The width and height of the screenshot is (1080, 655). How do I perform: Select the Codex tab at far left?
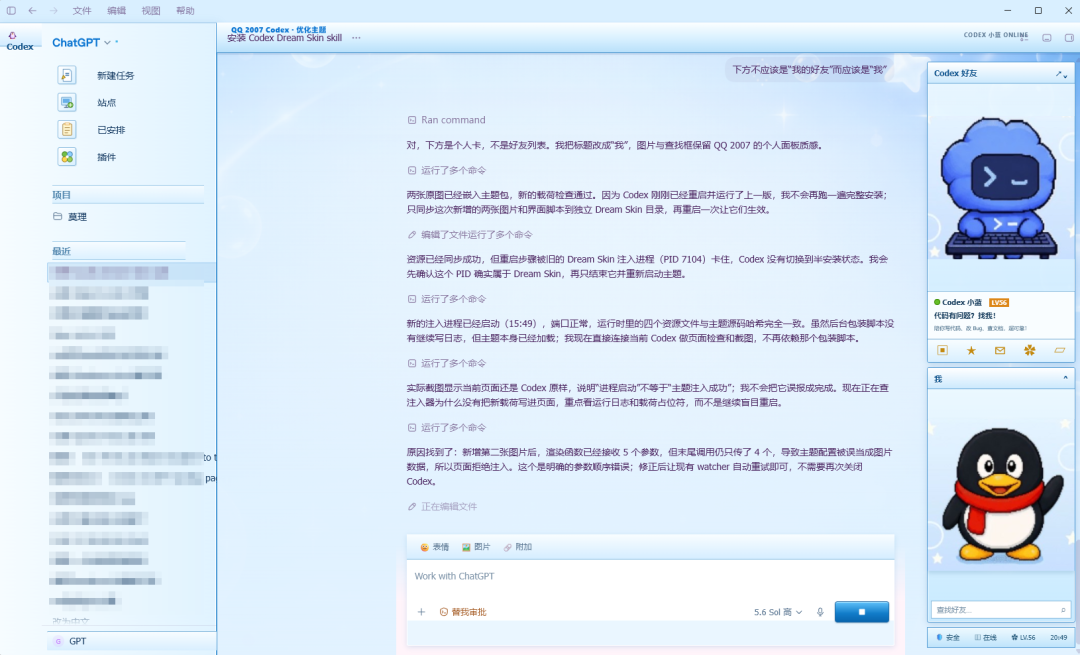pos(20,41)
